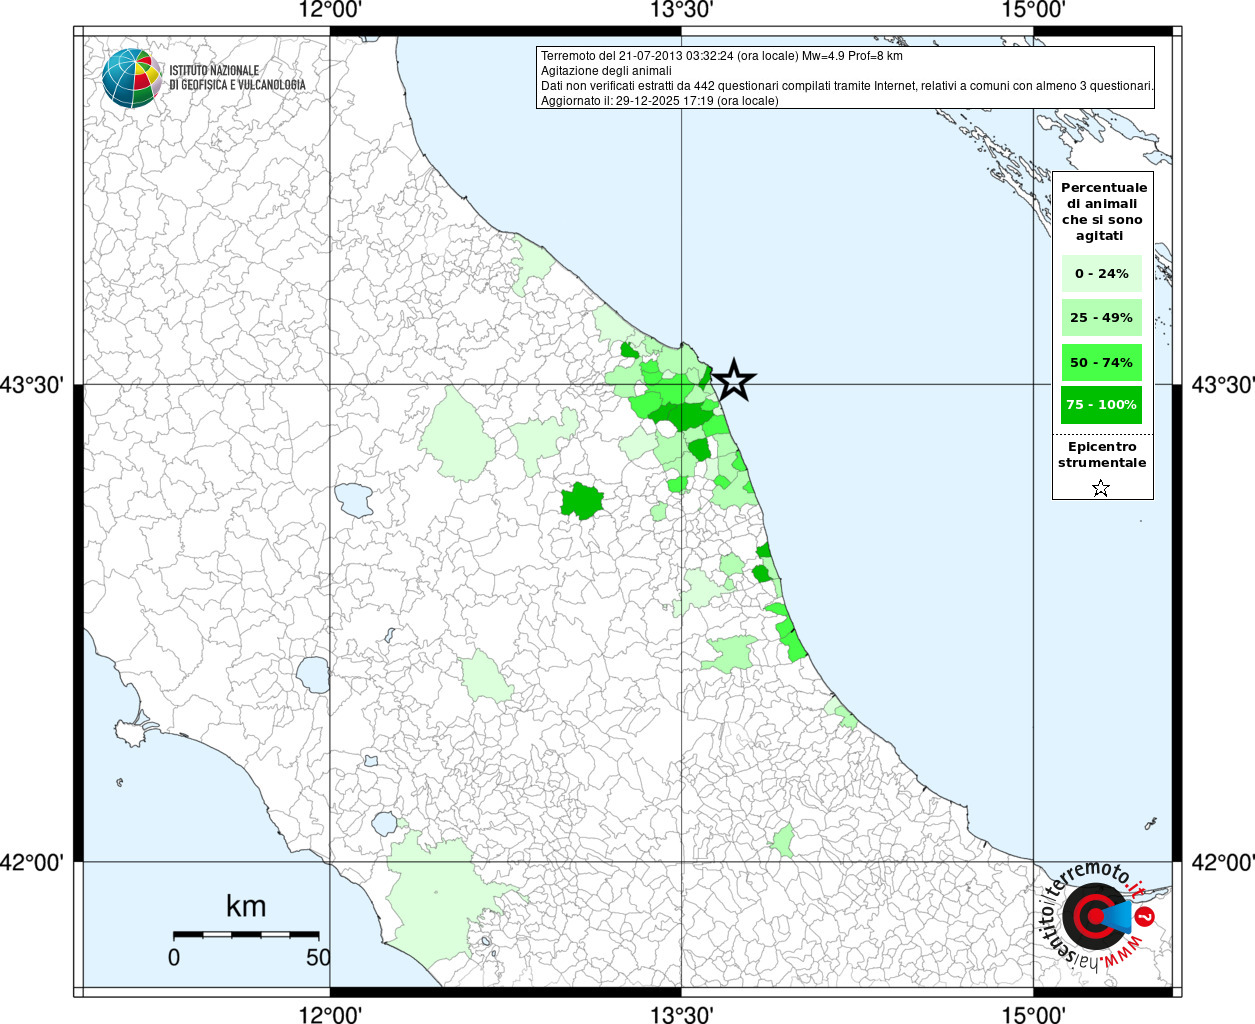Click the haisentitoilterremoto.it target logo
This screenshot has width=1255, height=1024.
pyautogui.click(x=1098, y=915)
